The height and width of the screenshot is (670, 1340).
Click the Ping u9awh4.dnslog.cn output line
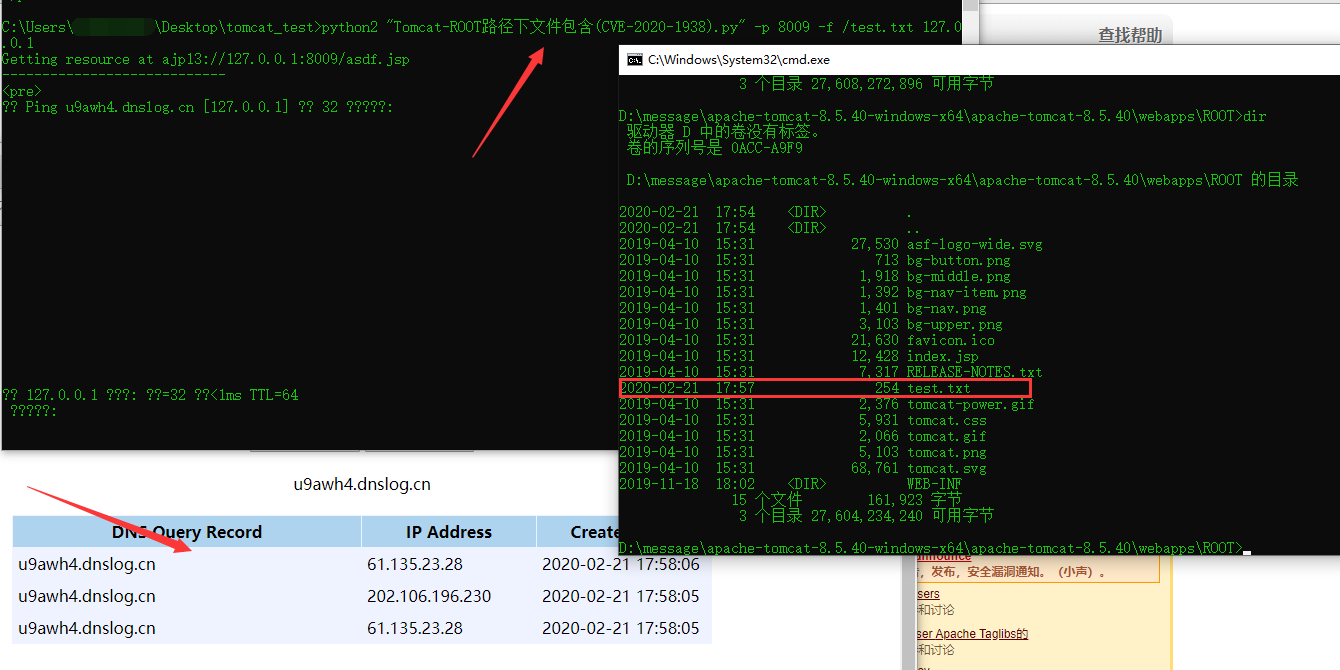tap(198, 107)
